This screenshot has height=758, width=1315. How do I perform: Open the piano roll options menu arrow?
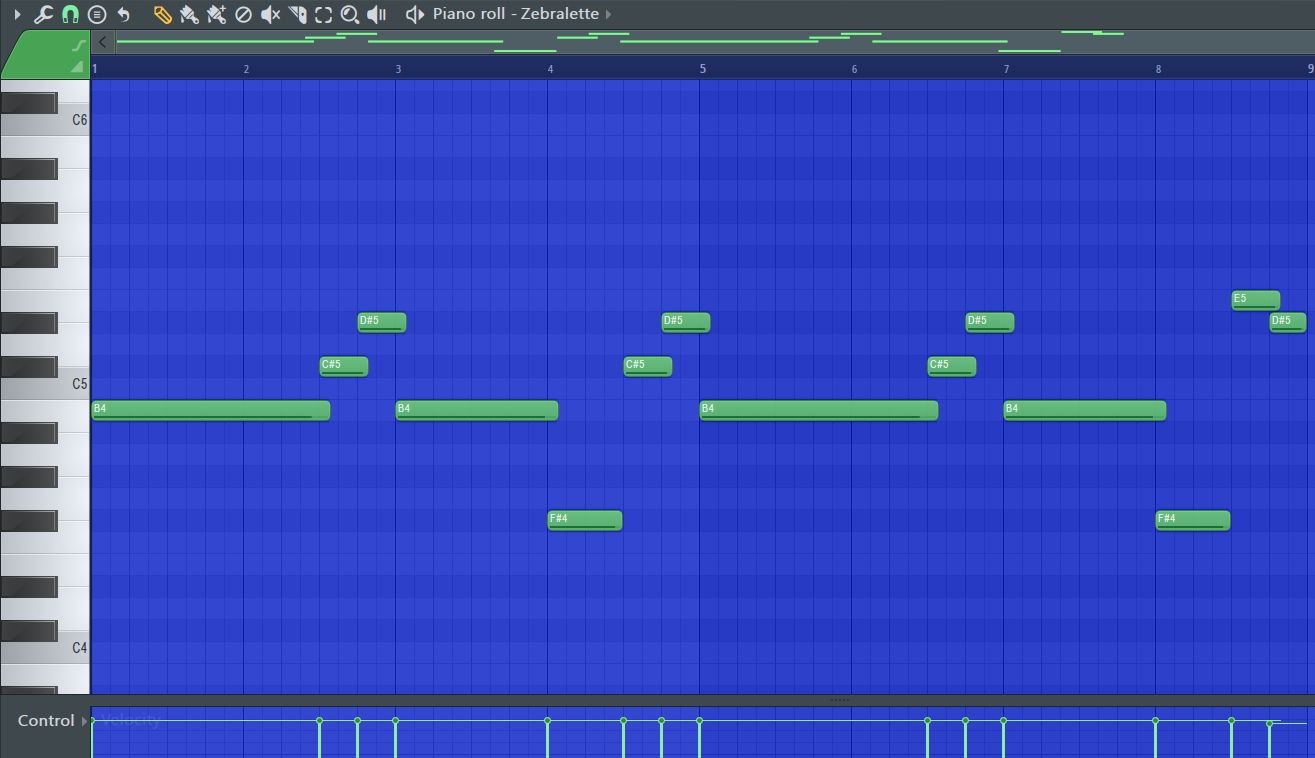point(17,14)
